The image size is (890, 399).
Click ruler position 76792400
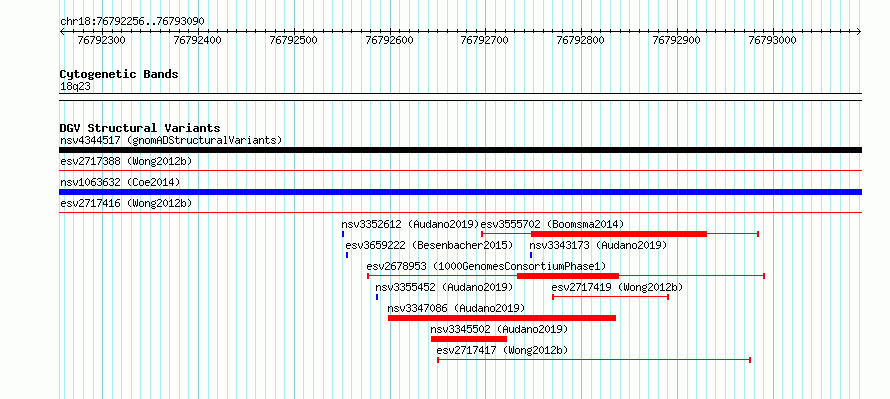click(x=198, y=40)
